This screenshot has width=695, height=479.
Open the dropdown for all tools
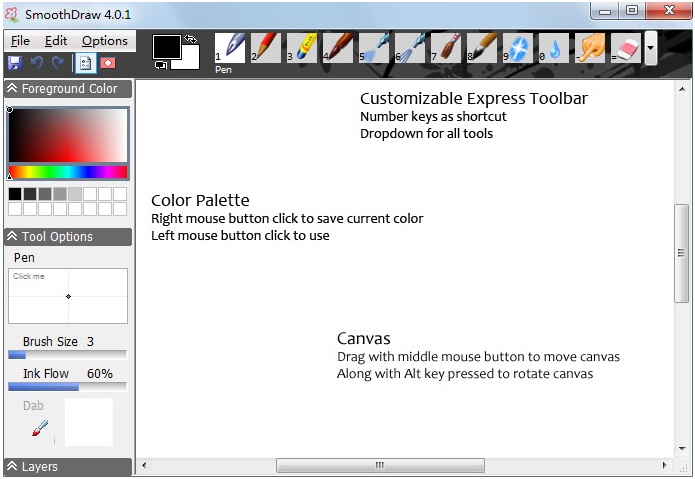651,47
